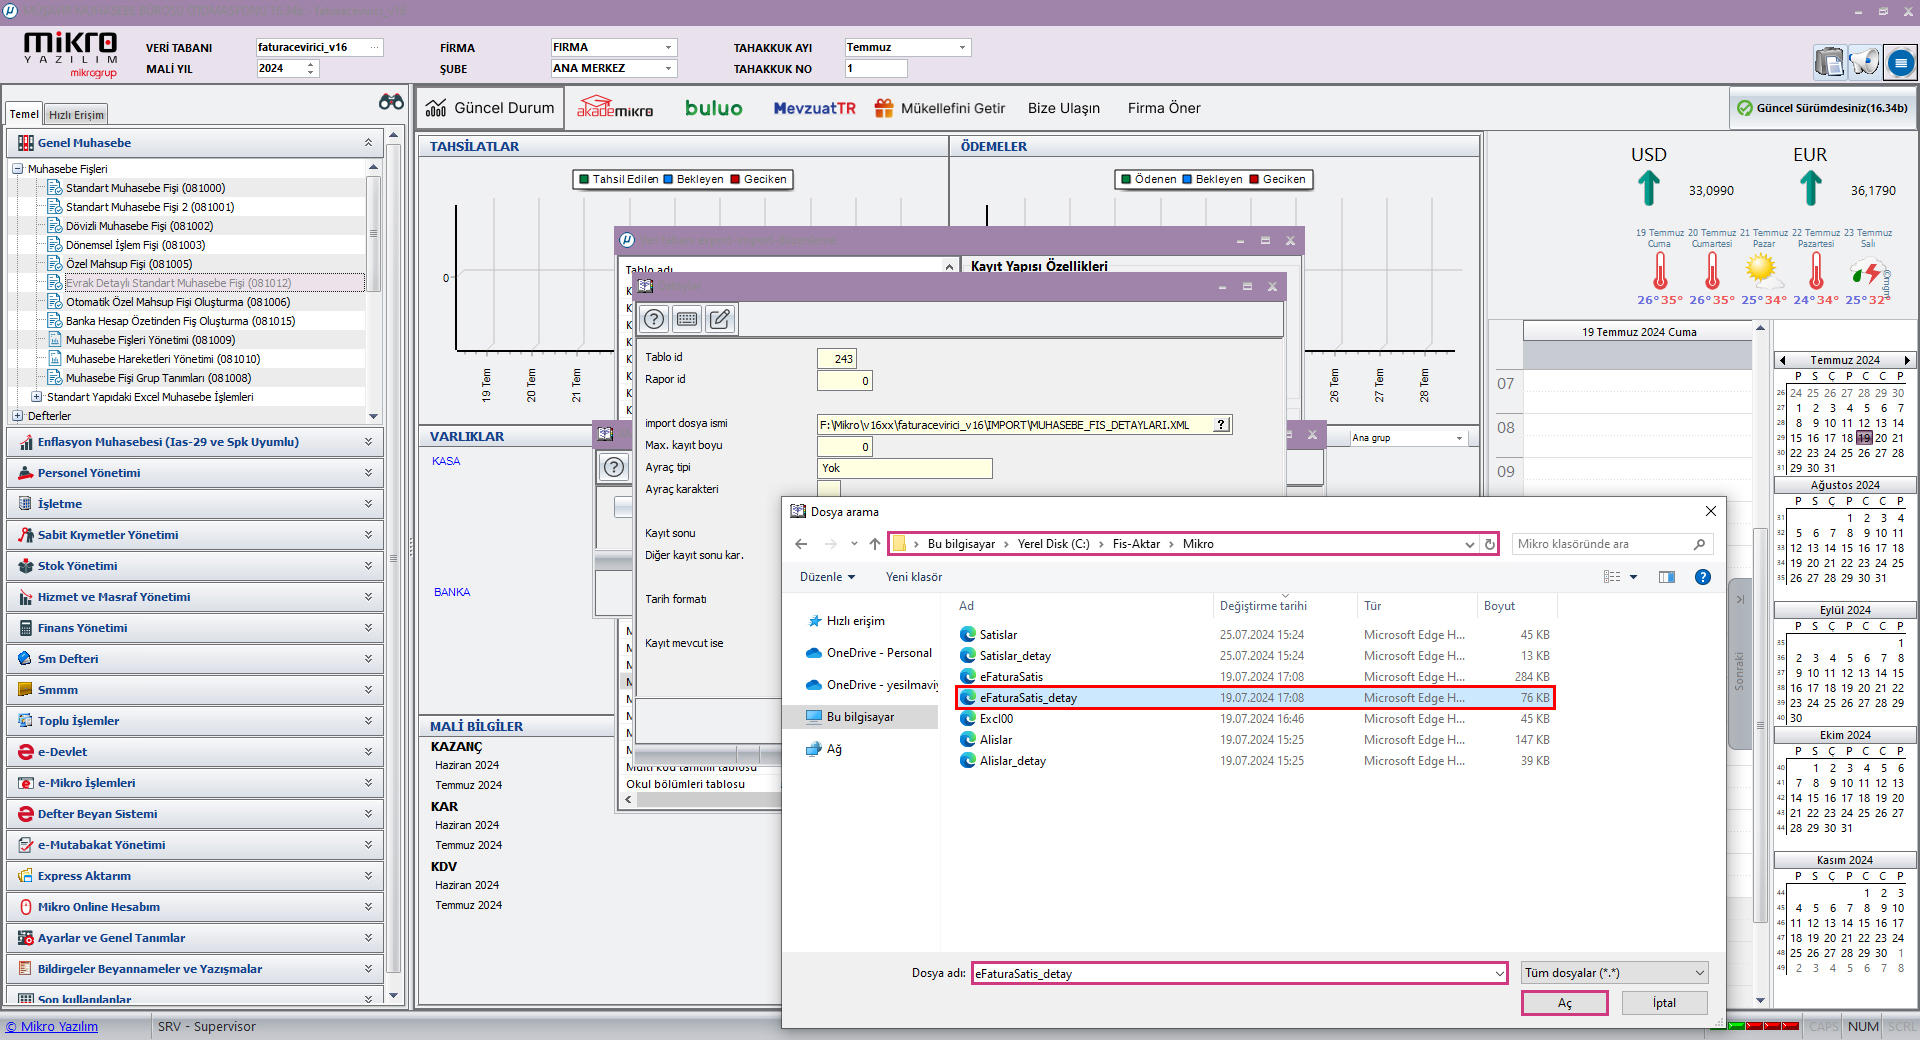Viewport: 1920px width, 1040px height.
Task: Expand the Personel Yönetimi panel section
Action: point(368,473)
